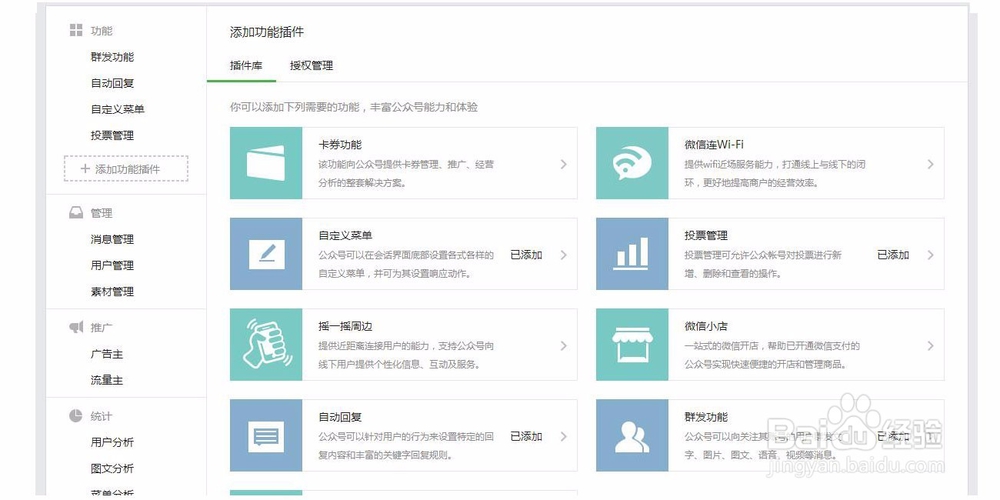
Task: Go to 消息管理 in sidebar
Action: pyautogui.click(x=112, y=239)
